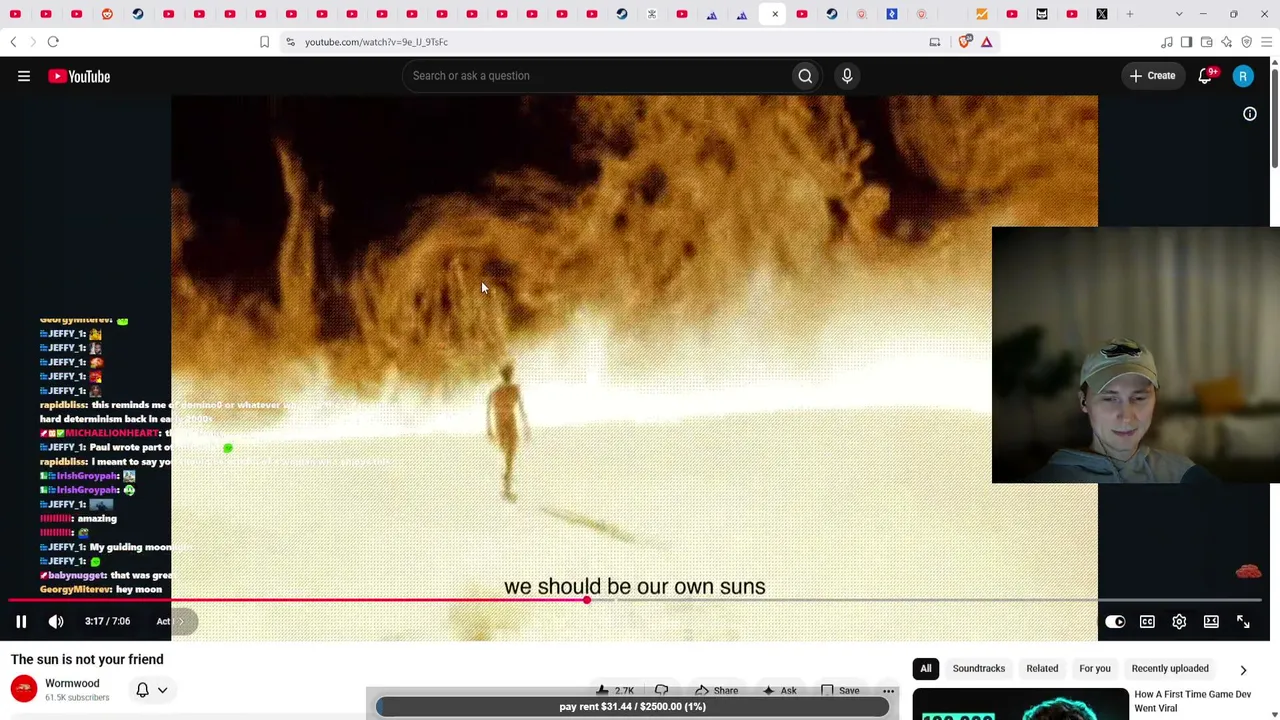Select the For you filter chip
The width and height of the screenshot is (1280, 720).
[1095, 669]
